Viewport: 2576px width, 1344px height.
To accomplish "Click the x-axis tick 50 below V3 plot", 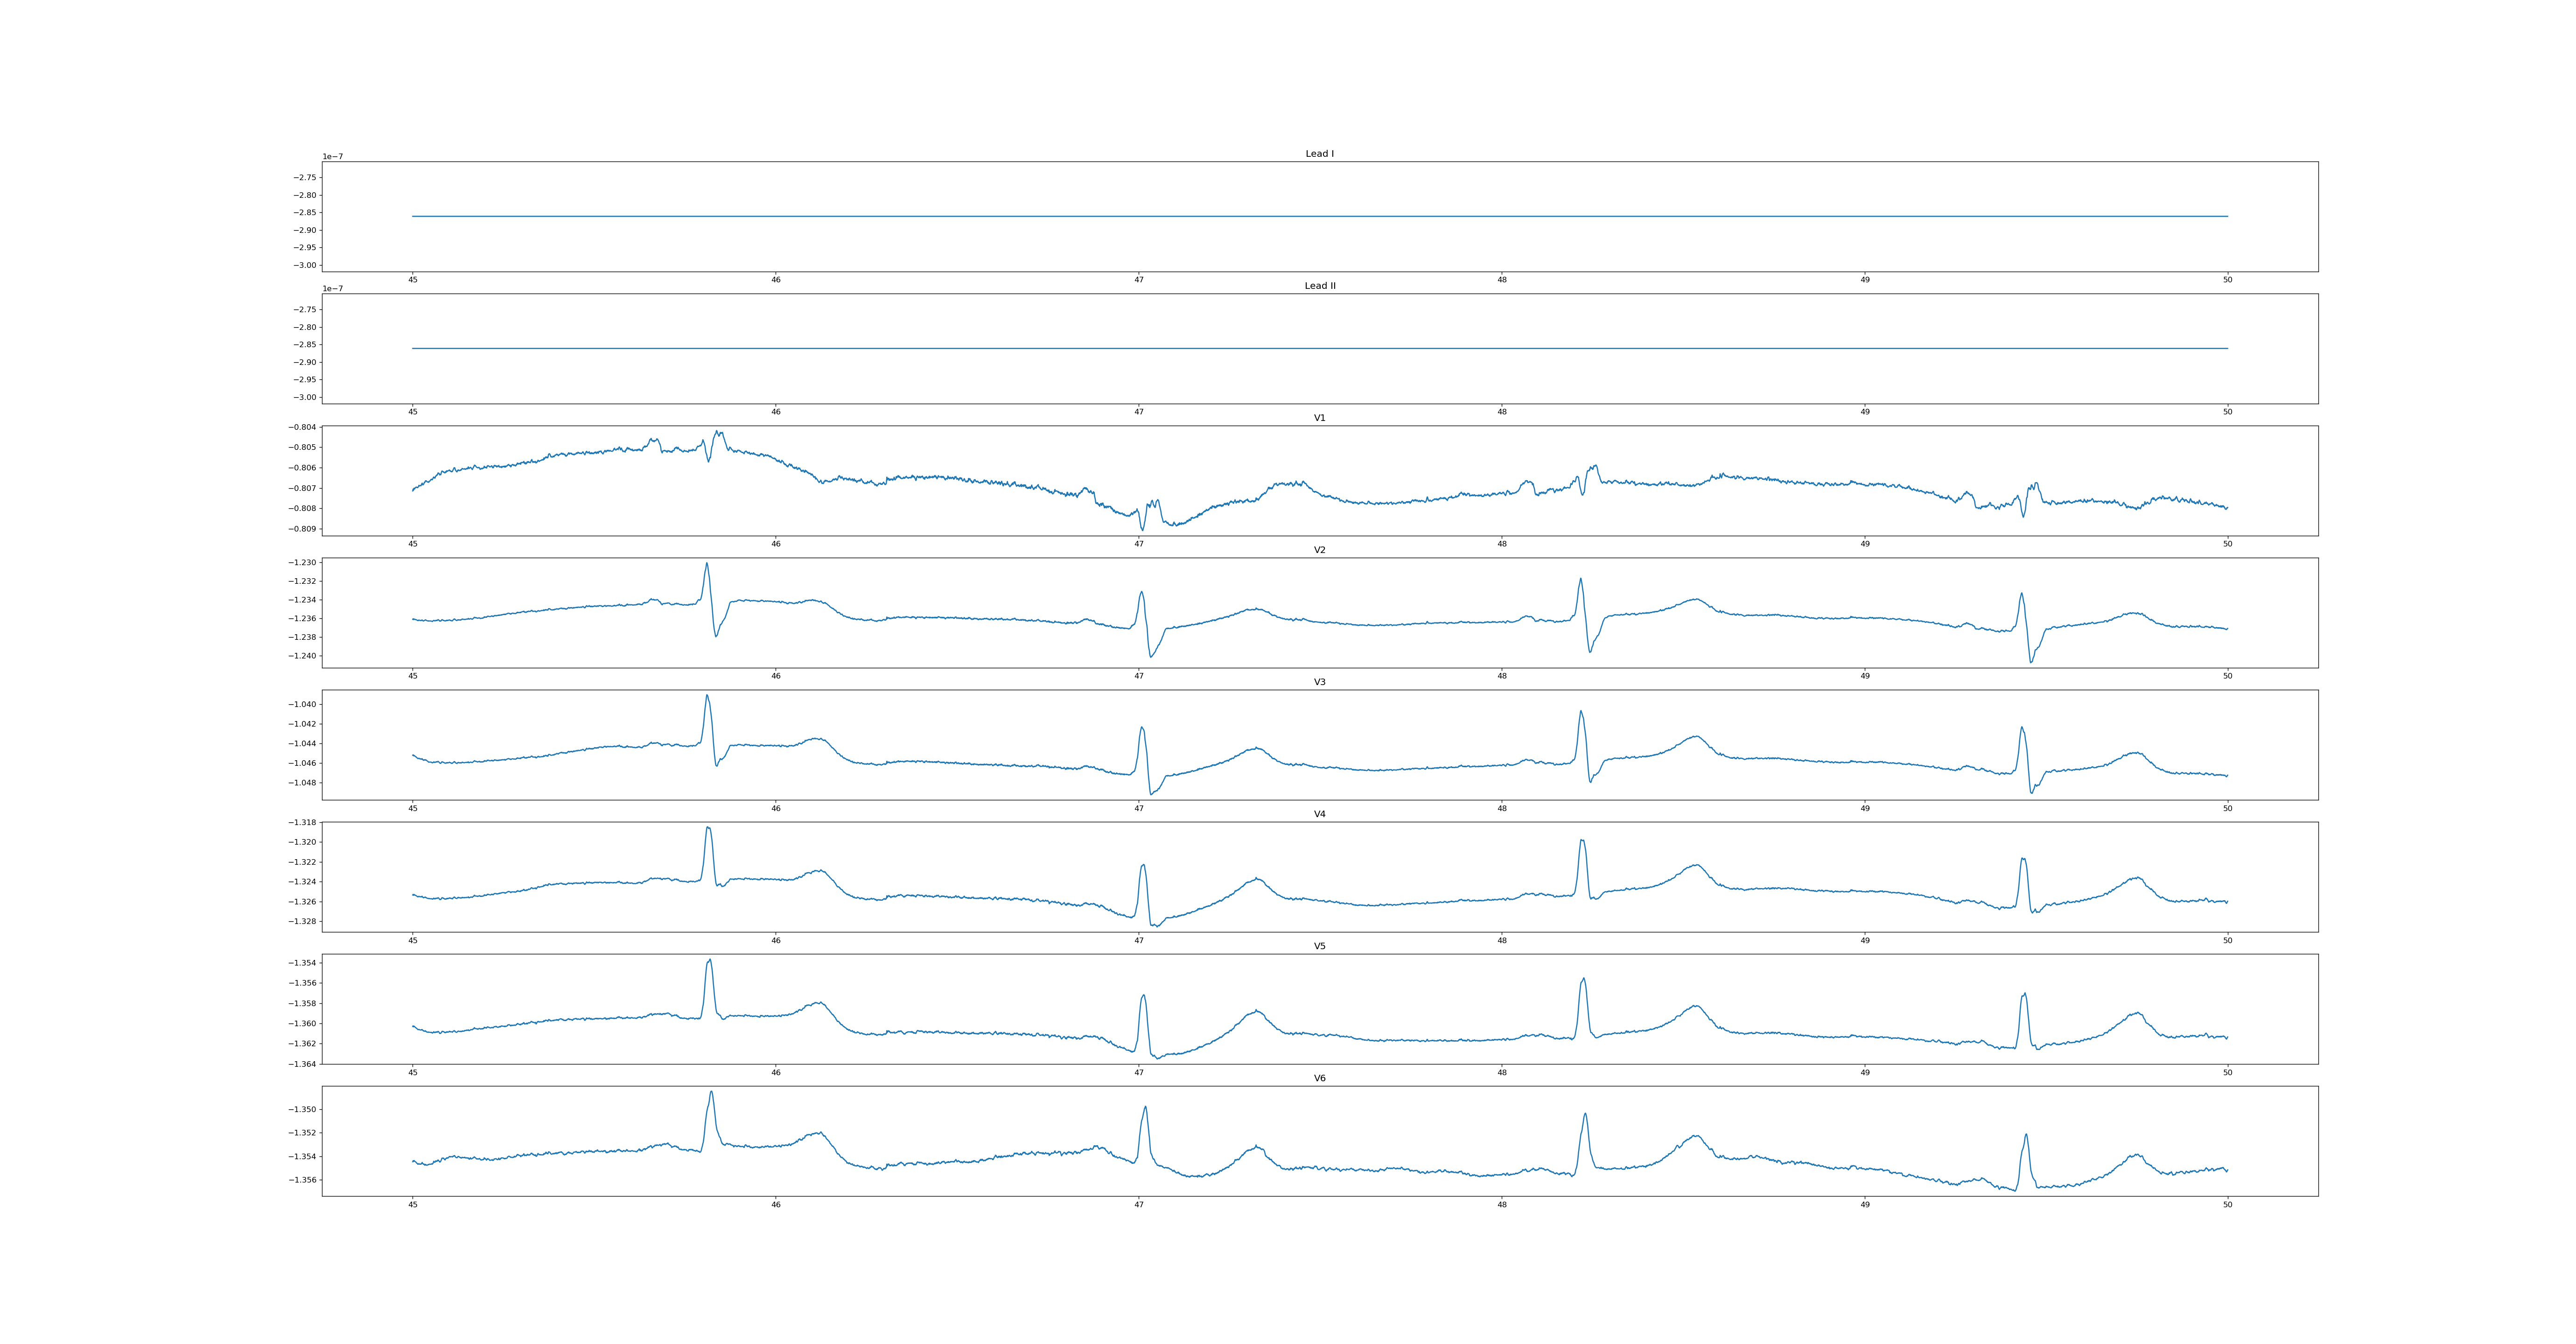I will [2227, 808].
